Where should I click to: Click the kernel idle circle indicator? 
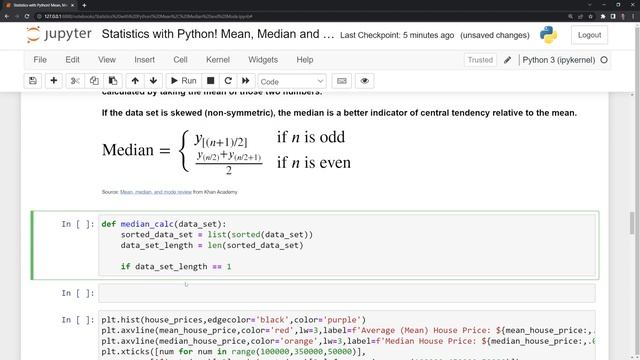click(604, 60)
